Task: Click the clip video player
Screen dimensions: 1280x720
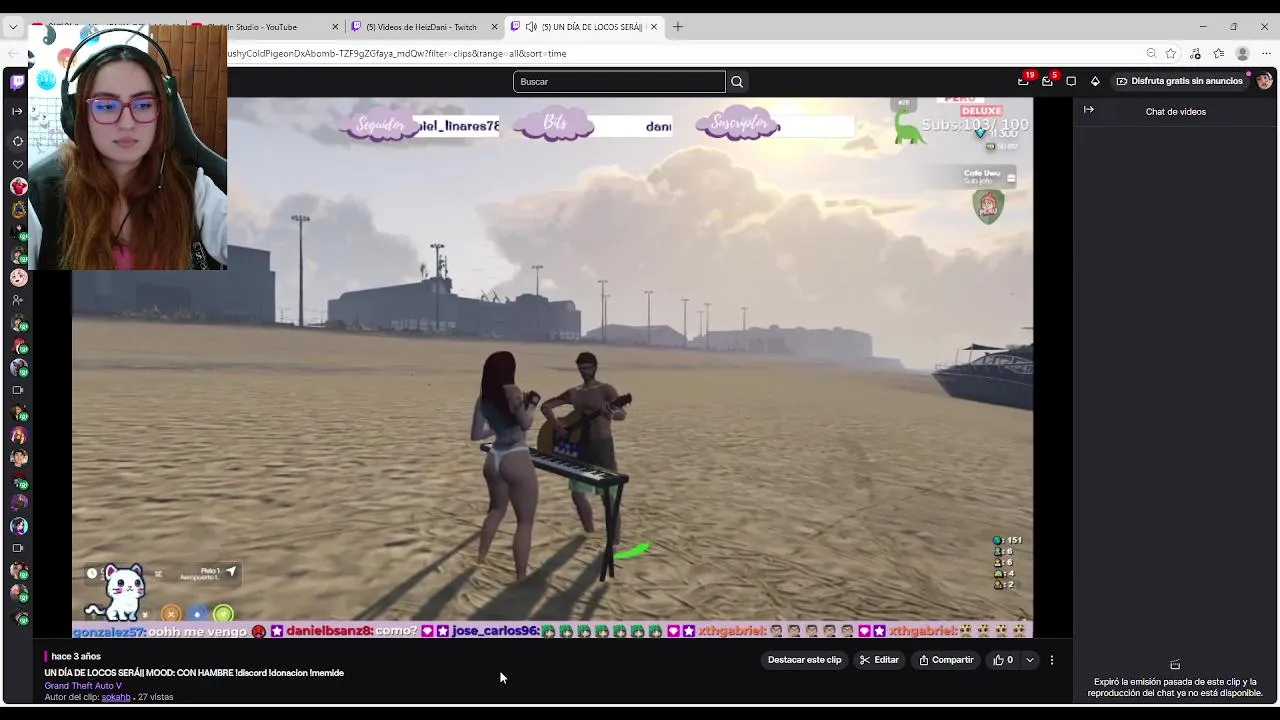Action: [552, 368]
